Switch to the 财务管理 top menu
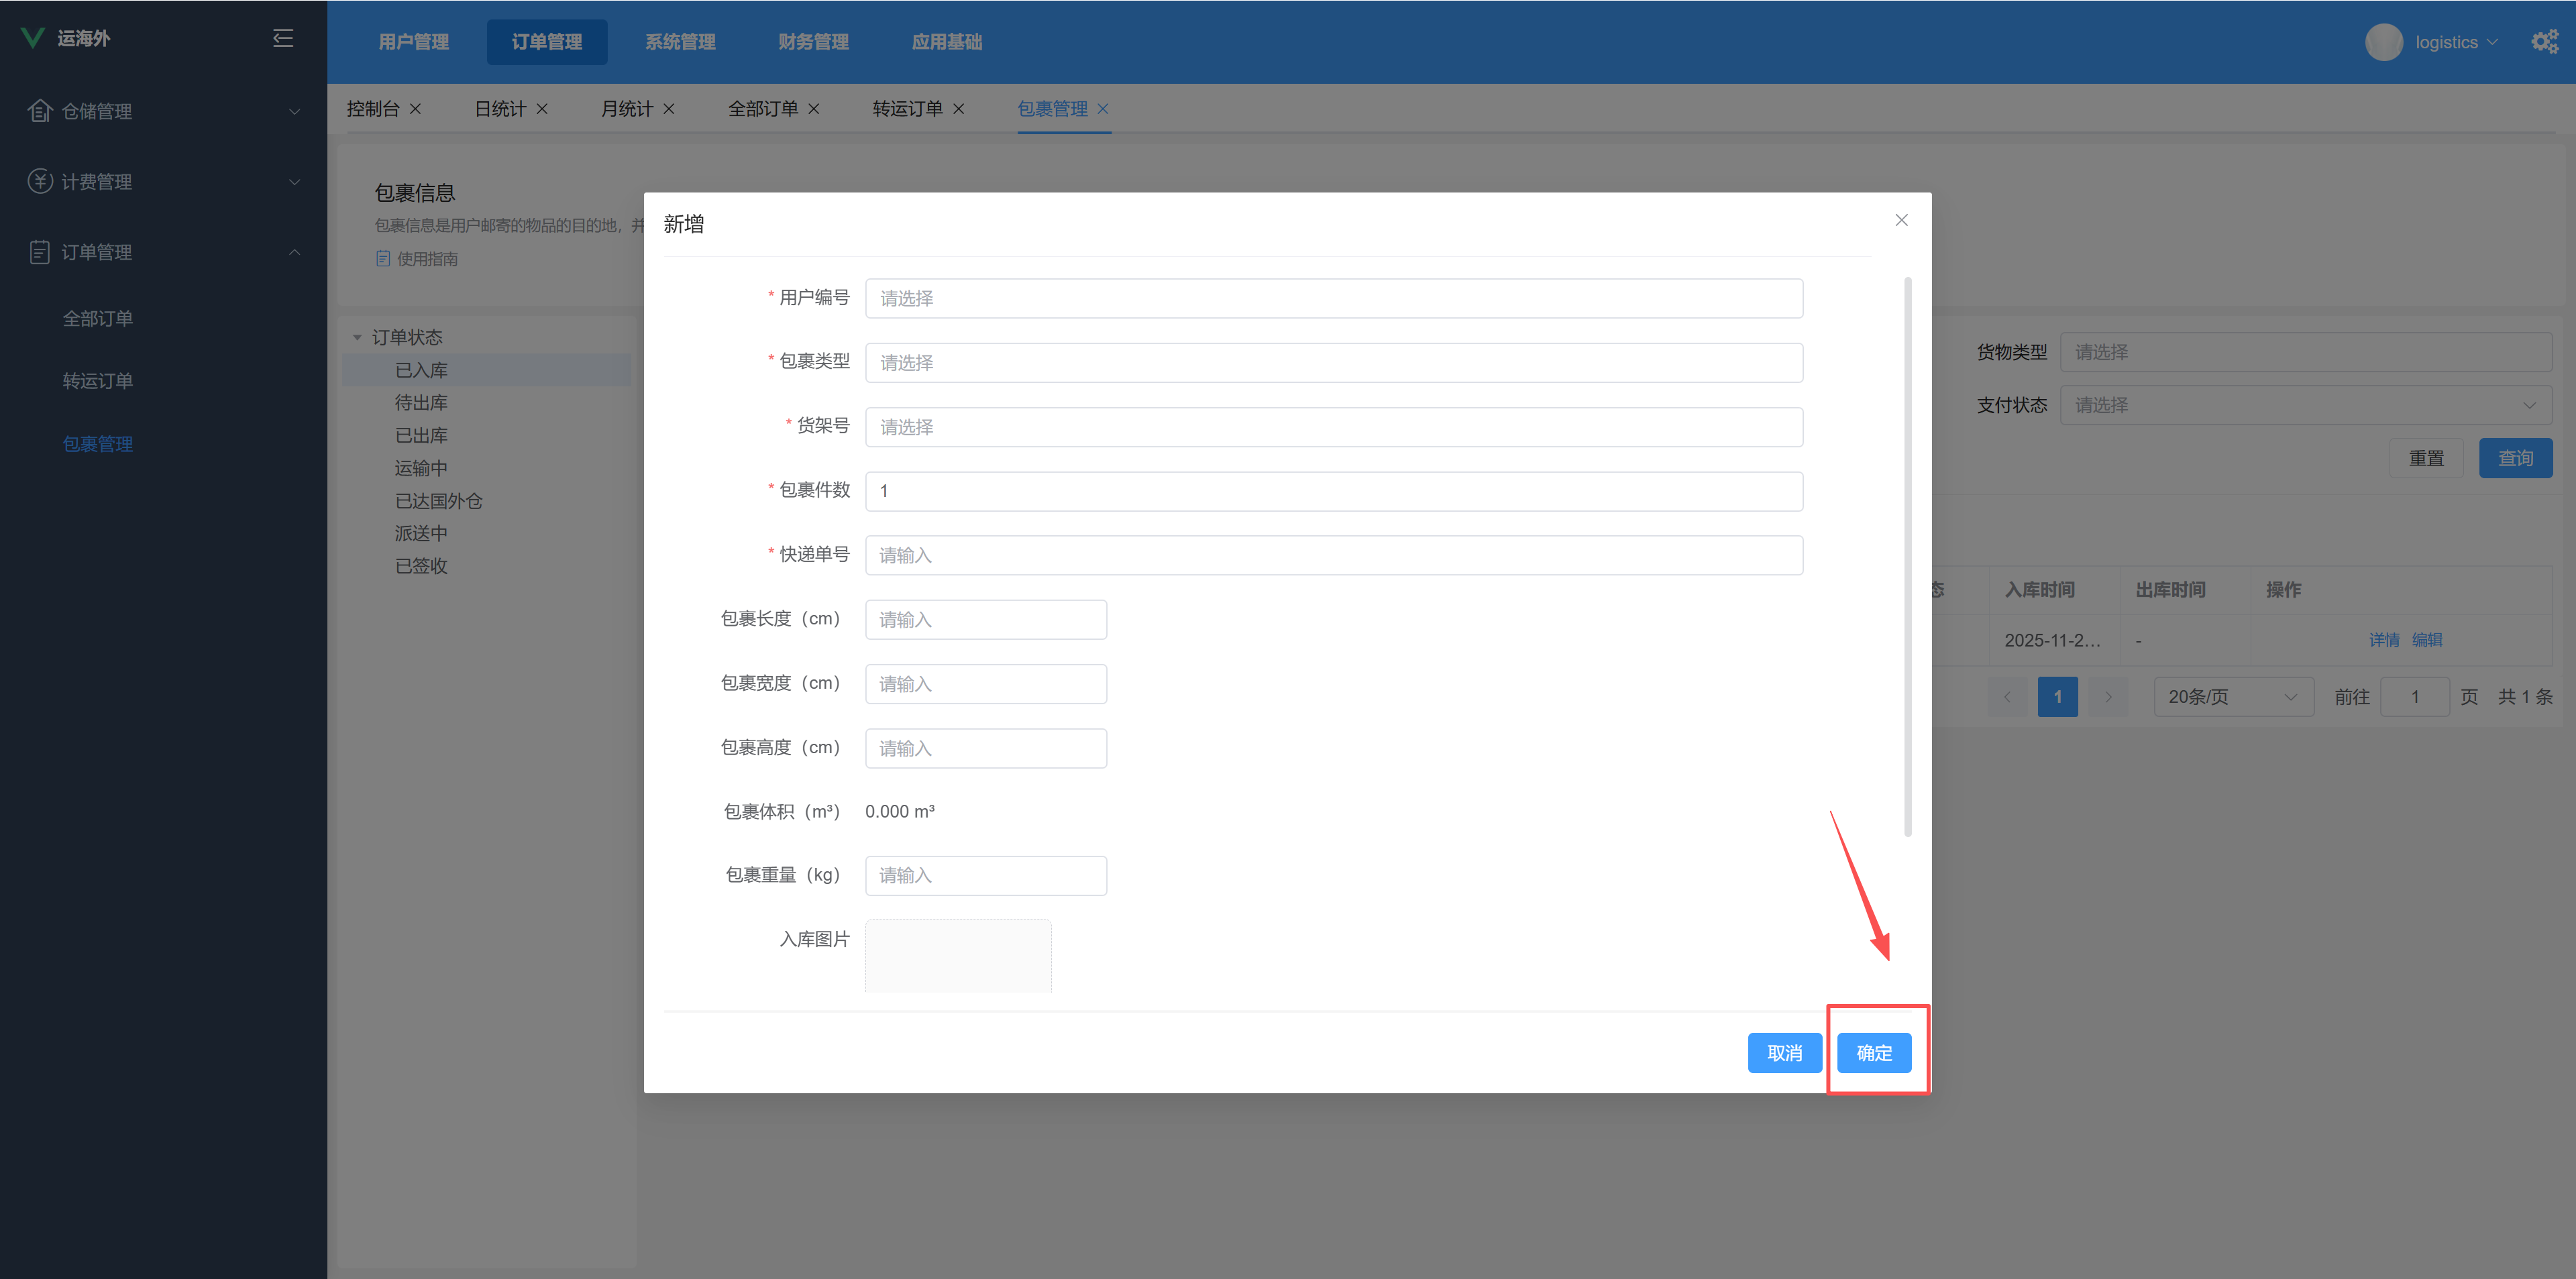Viewport: 2576px width, 1279px height. tap(813, 42)
